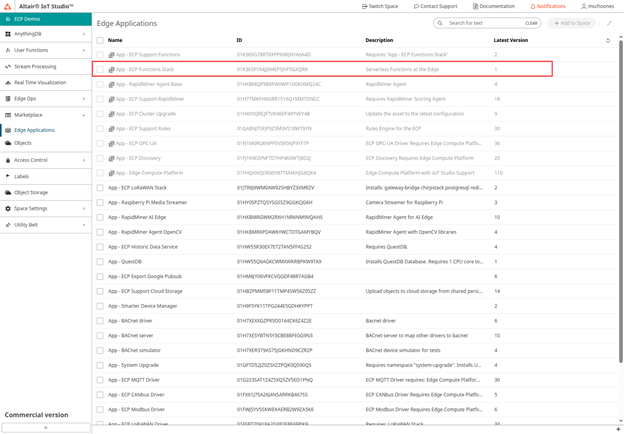This screenshot has height=434, width=624.
Task: Check the App - ECP Modbus Driver checkbox
Action: coord(100,409)
